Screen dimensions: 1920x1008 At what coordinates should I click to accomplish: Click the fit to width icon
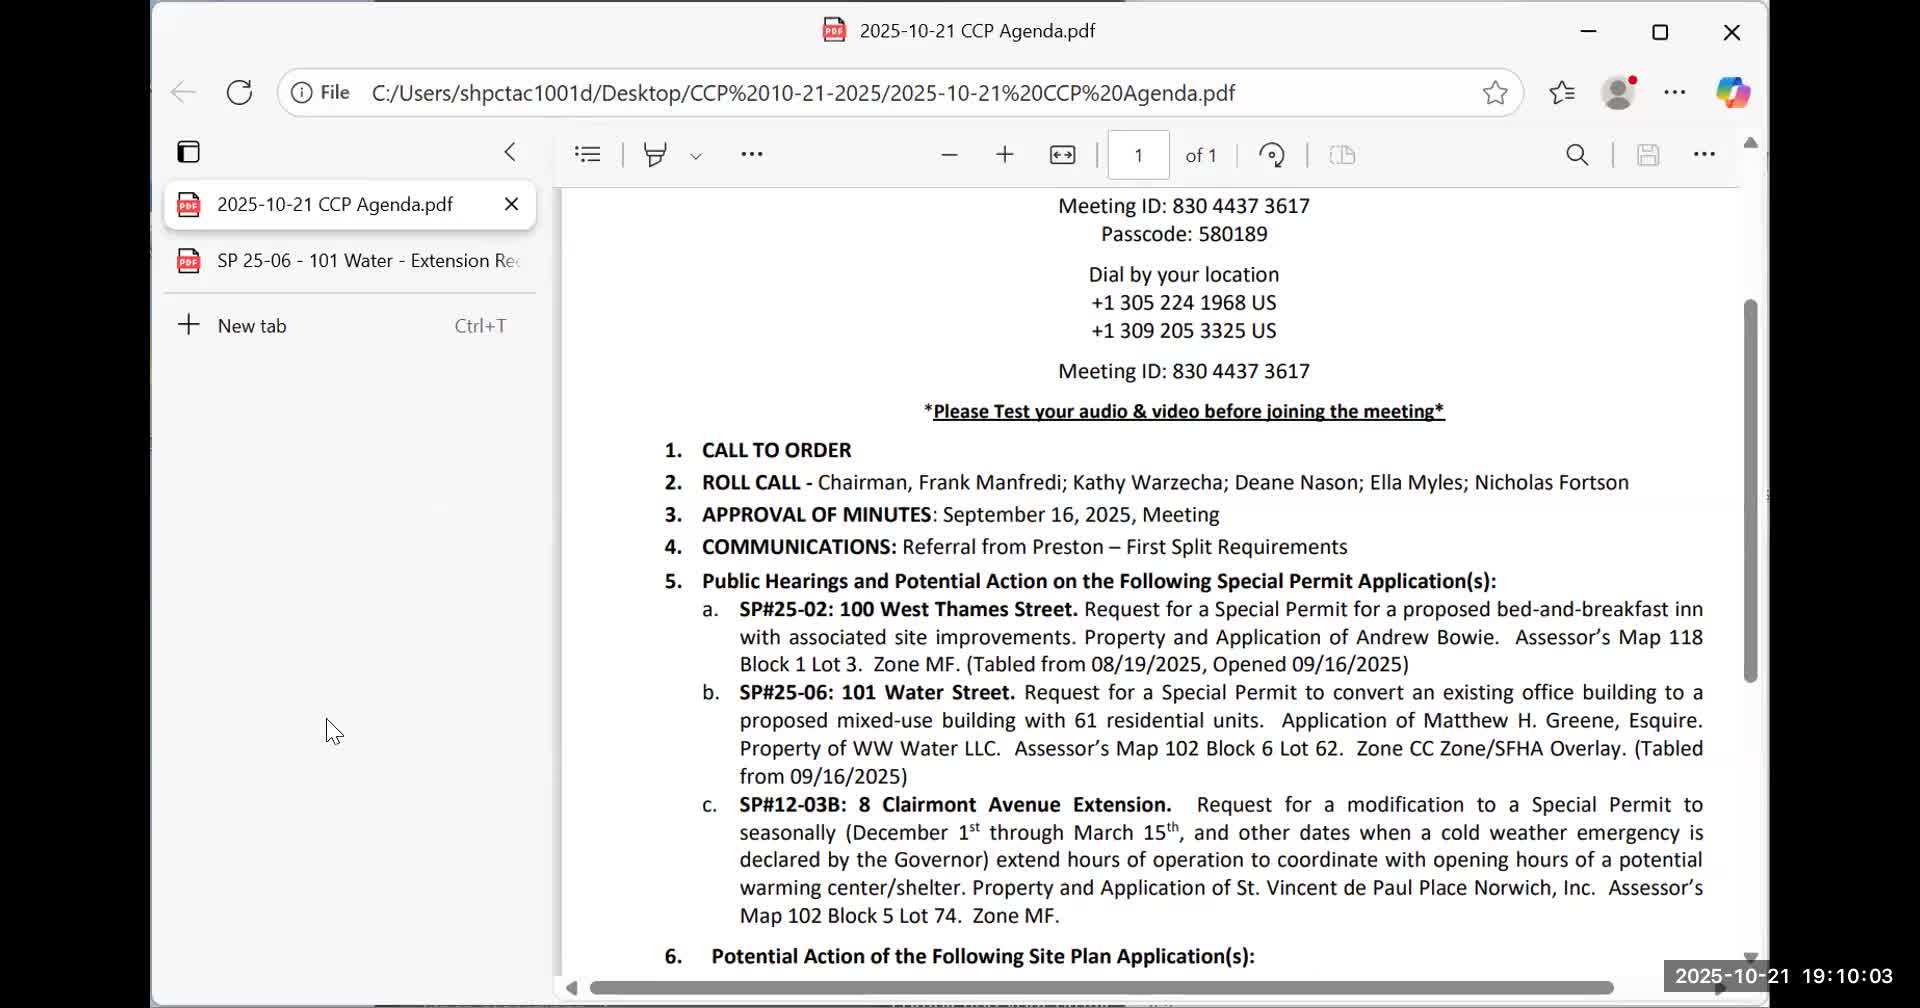point(1062,155)
